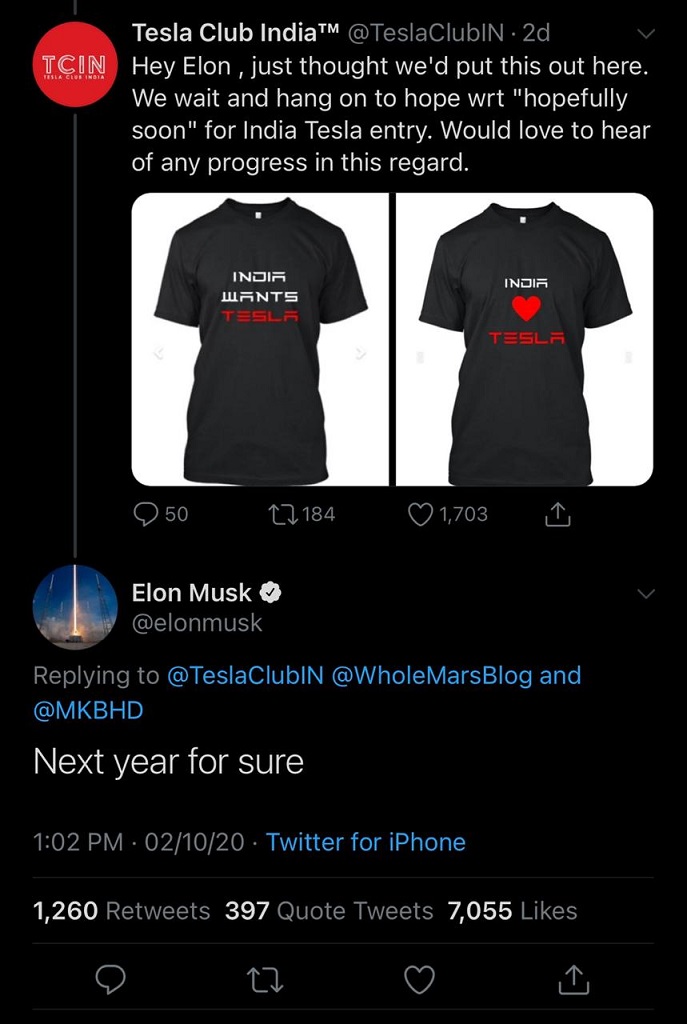Viewport: 687px width, 1024px height.
Task: Like the Tesla Club India tweet
Action: tap(421, 514)
